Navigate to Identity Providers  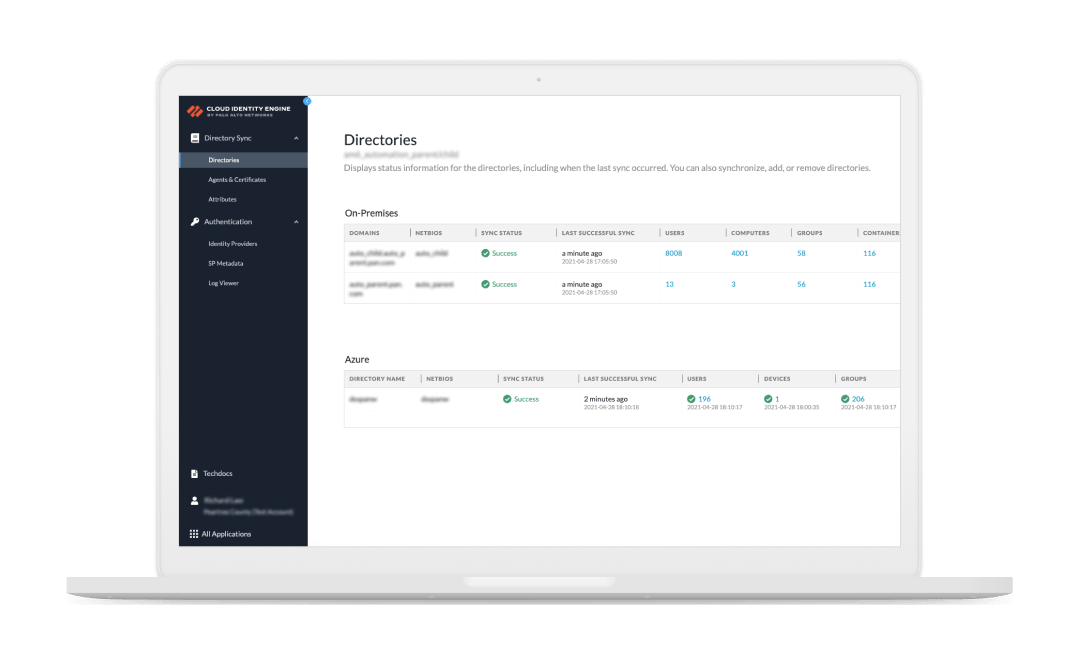click(x=234, y=243)
